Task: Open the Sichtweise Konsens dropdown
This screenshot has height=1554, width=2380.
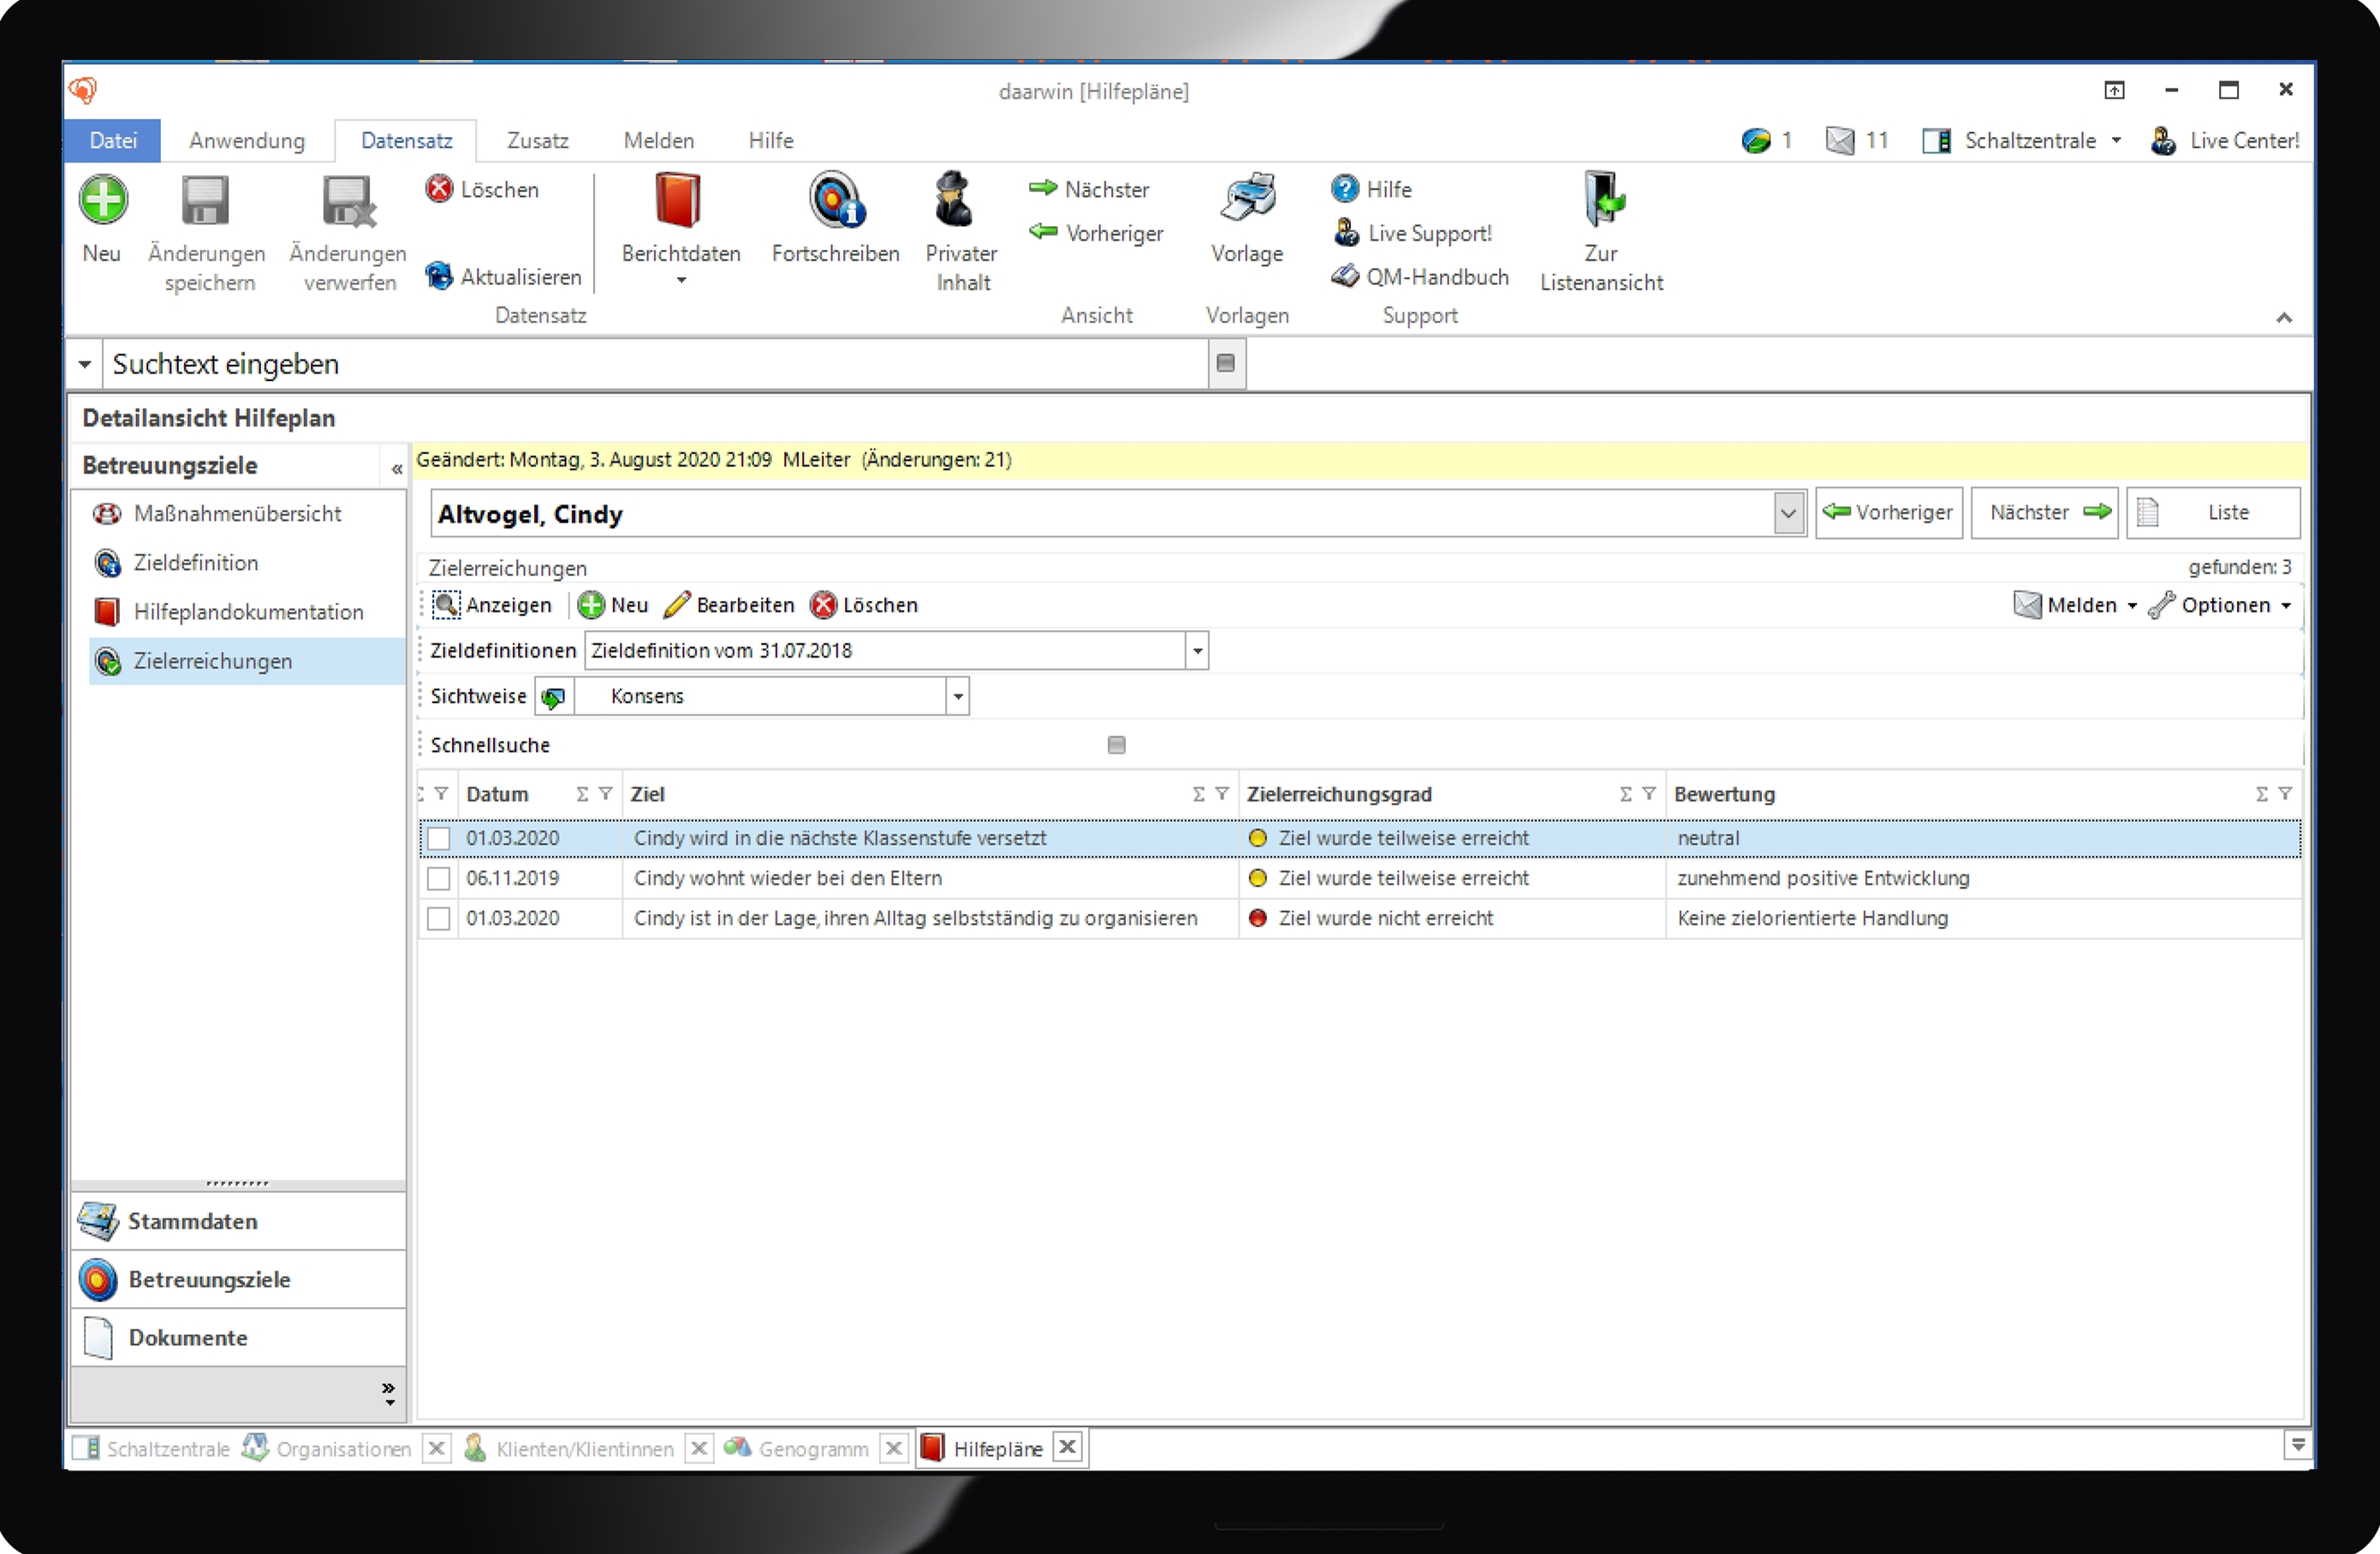Action: (x=958, y=697)
